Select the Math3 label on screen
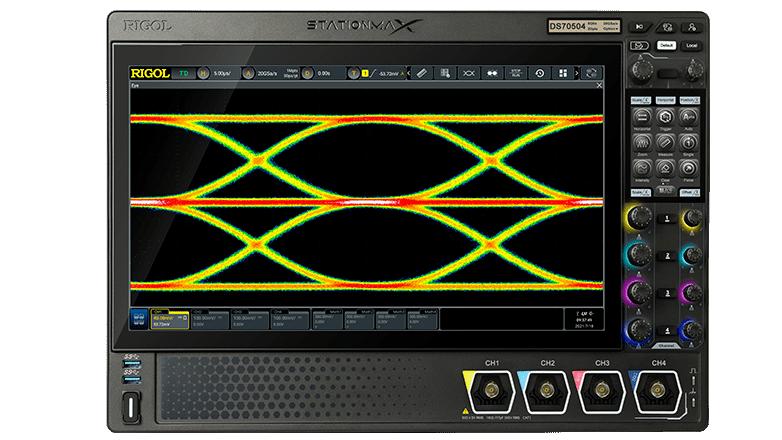Viewport: 782px width, 440px height. (x=391, y=319)
